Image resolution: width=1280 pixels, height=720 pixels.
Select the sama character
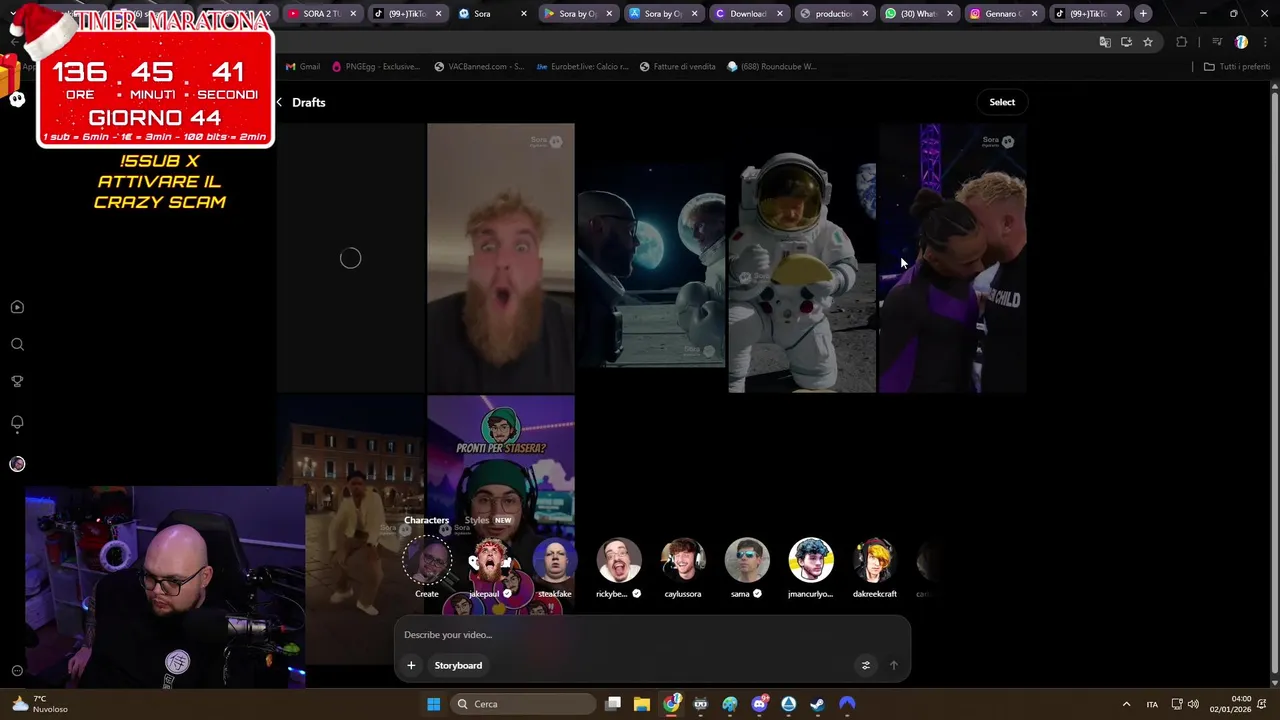click(747, 567)
